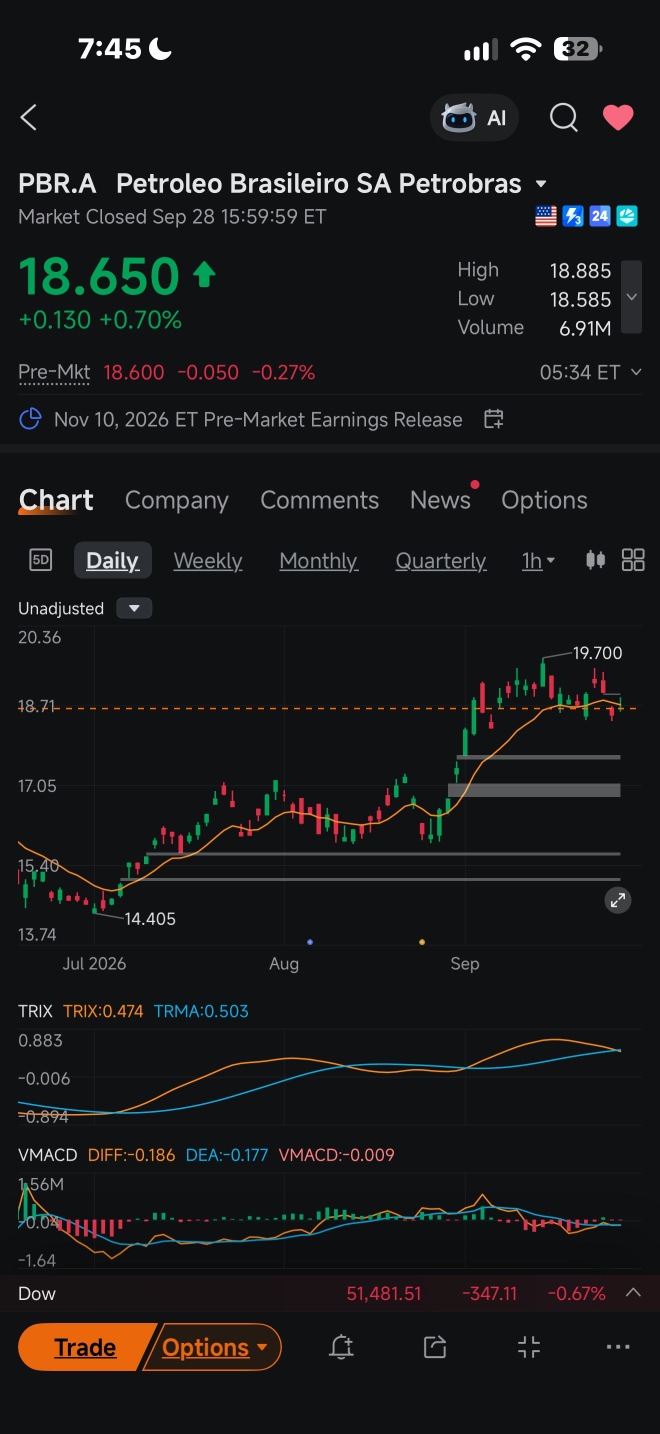The image size is (660, 1434).
Task: Select the Monthly chart period
Action: click(318, 561)
